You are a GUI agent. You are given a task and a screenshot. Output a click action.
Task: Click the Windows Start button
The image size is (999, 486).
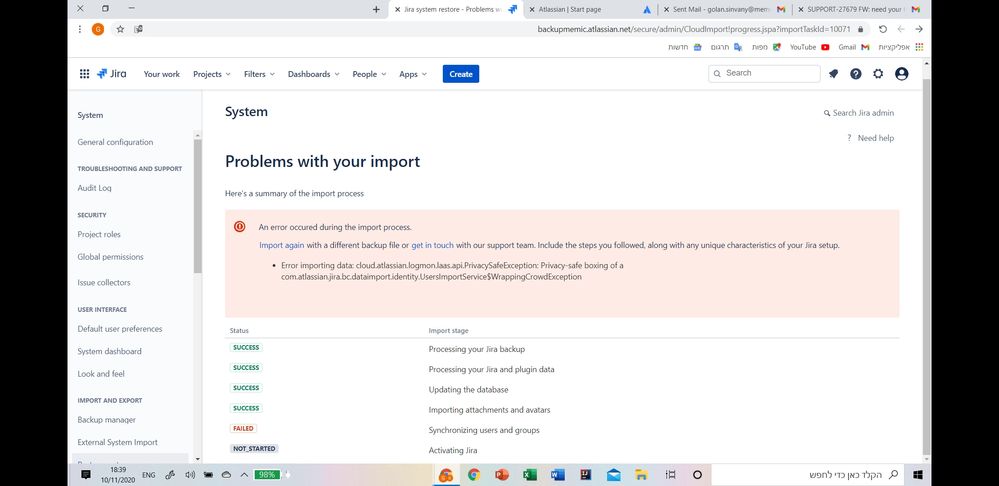click(x=918, y=475)
